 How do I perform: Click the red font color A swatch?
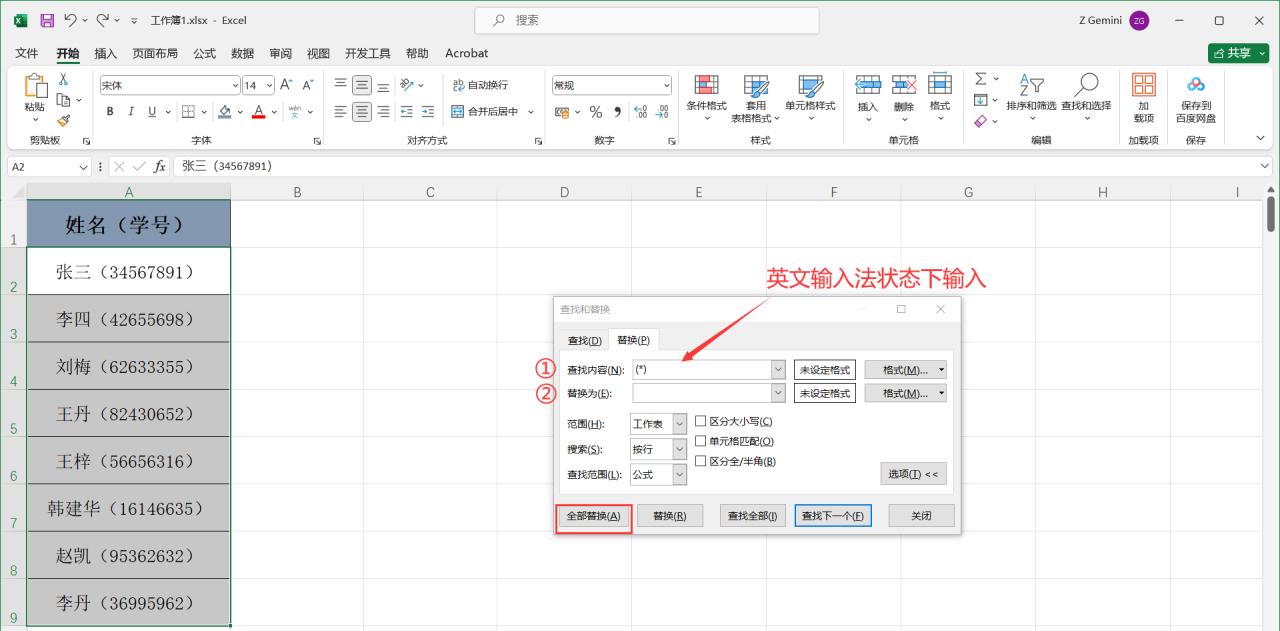258,112
